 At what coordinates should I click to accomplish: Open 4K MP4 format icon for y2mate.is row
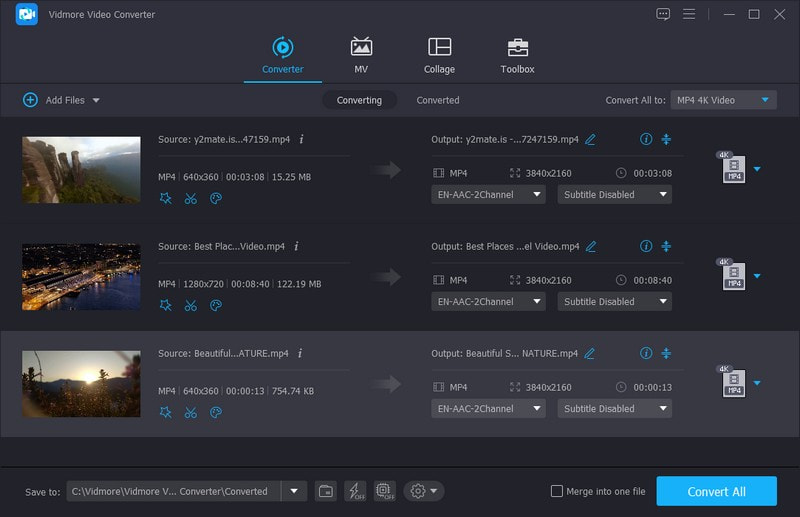(x=732, y=167)
